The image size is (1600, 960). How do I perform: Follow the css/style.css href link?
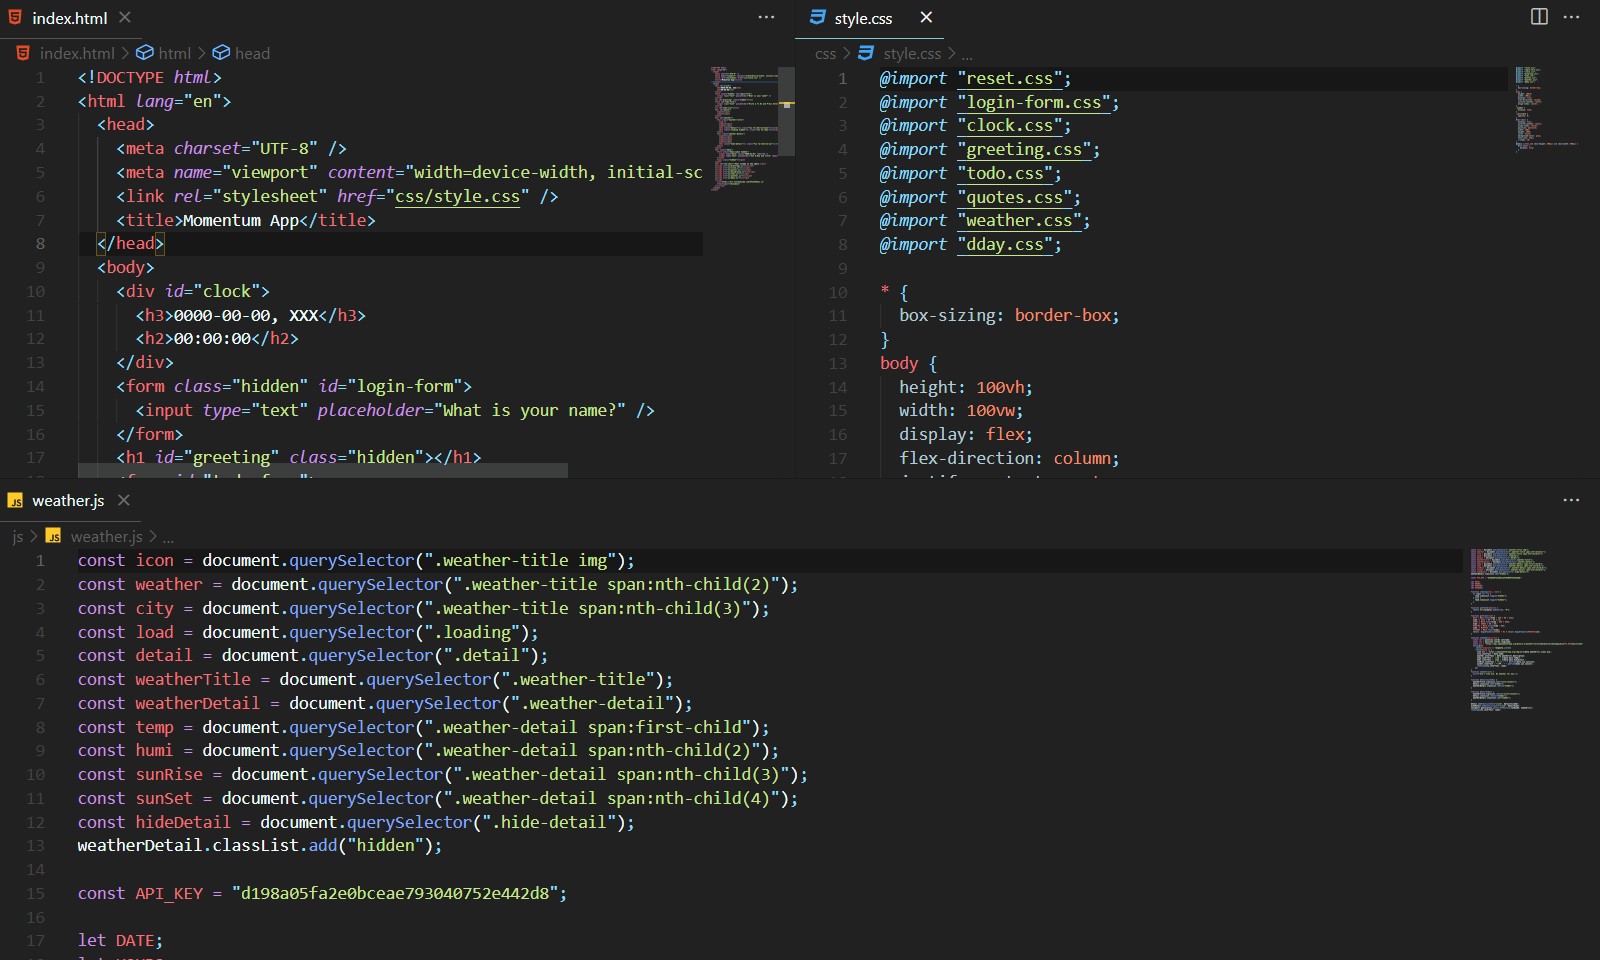pos(458,197)
